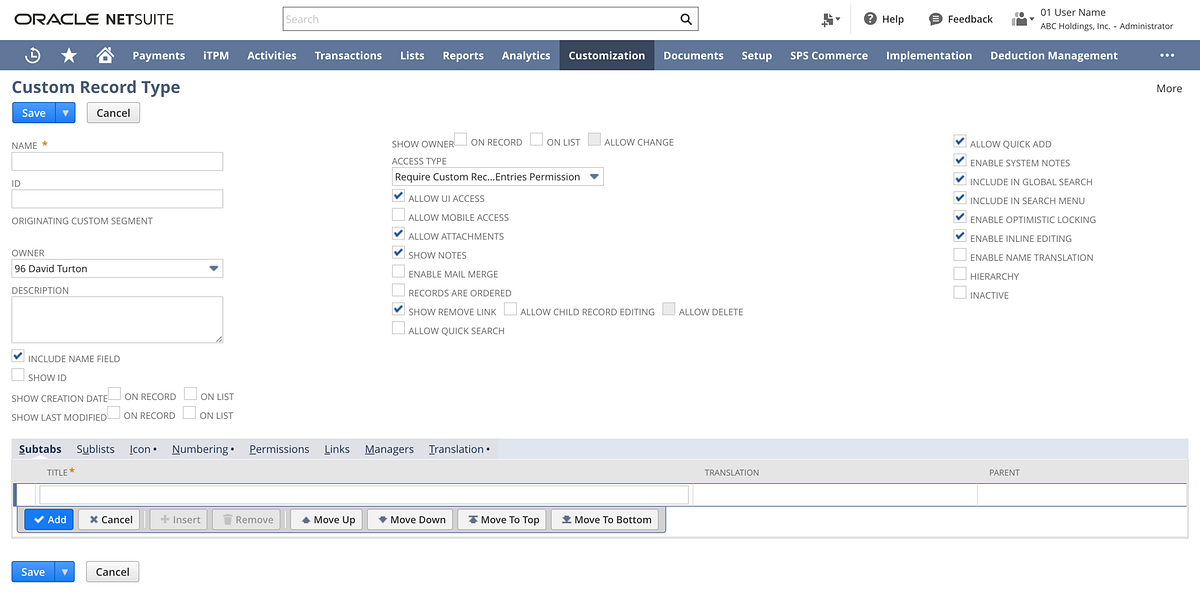This screenshot has width=1200, height=592.
Task: Open the overflow menu with three dots
Action: coord(1166,55)
